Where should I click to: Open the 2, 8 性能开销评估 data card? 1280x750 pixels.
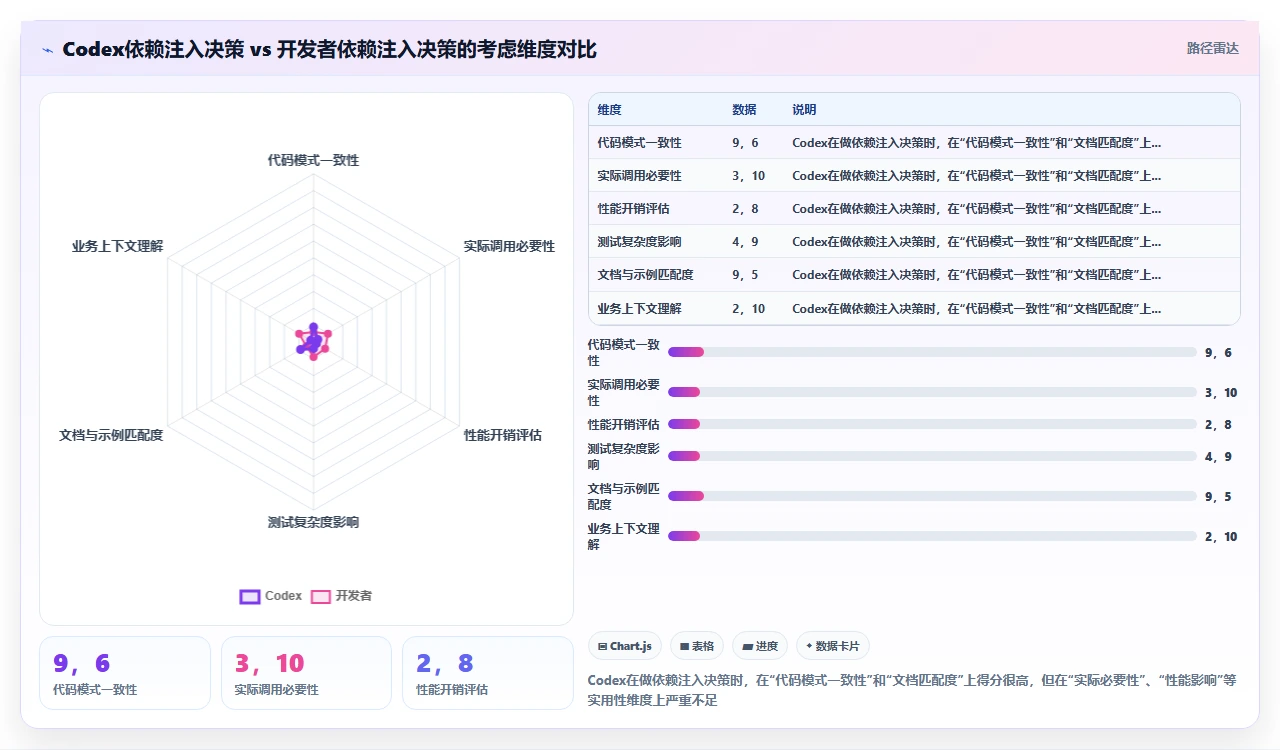(x=488, y=673)
